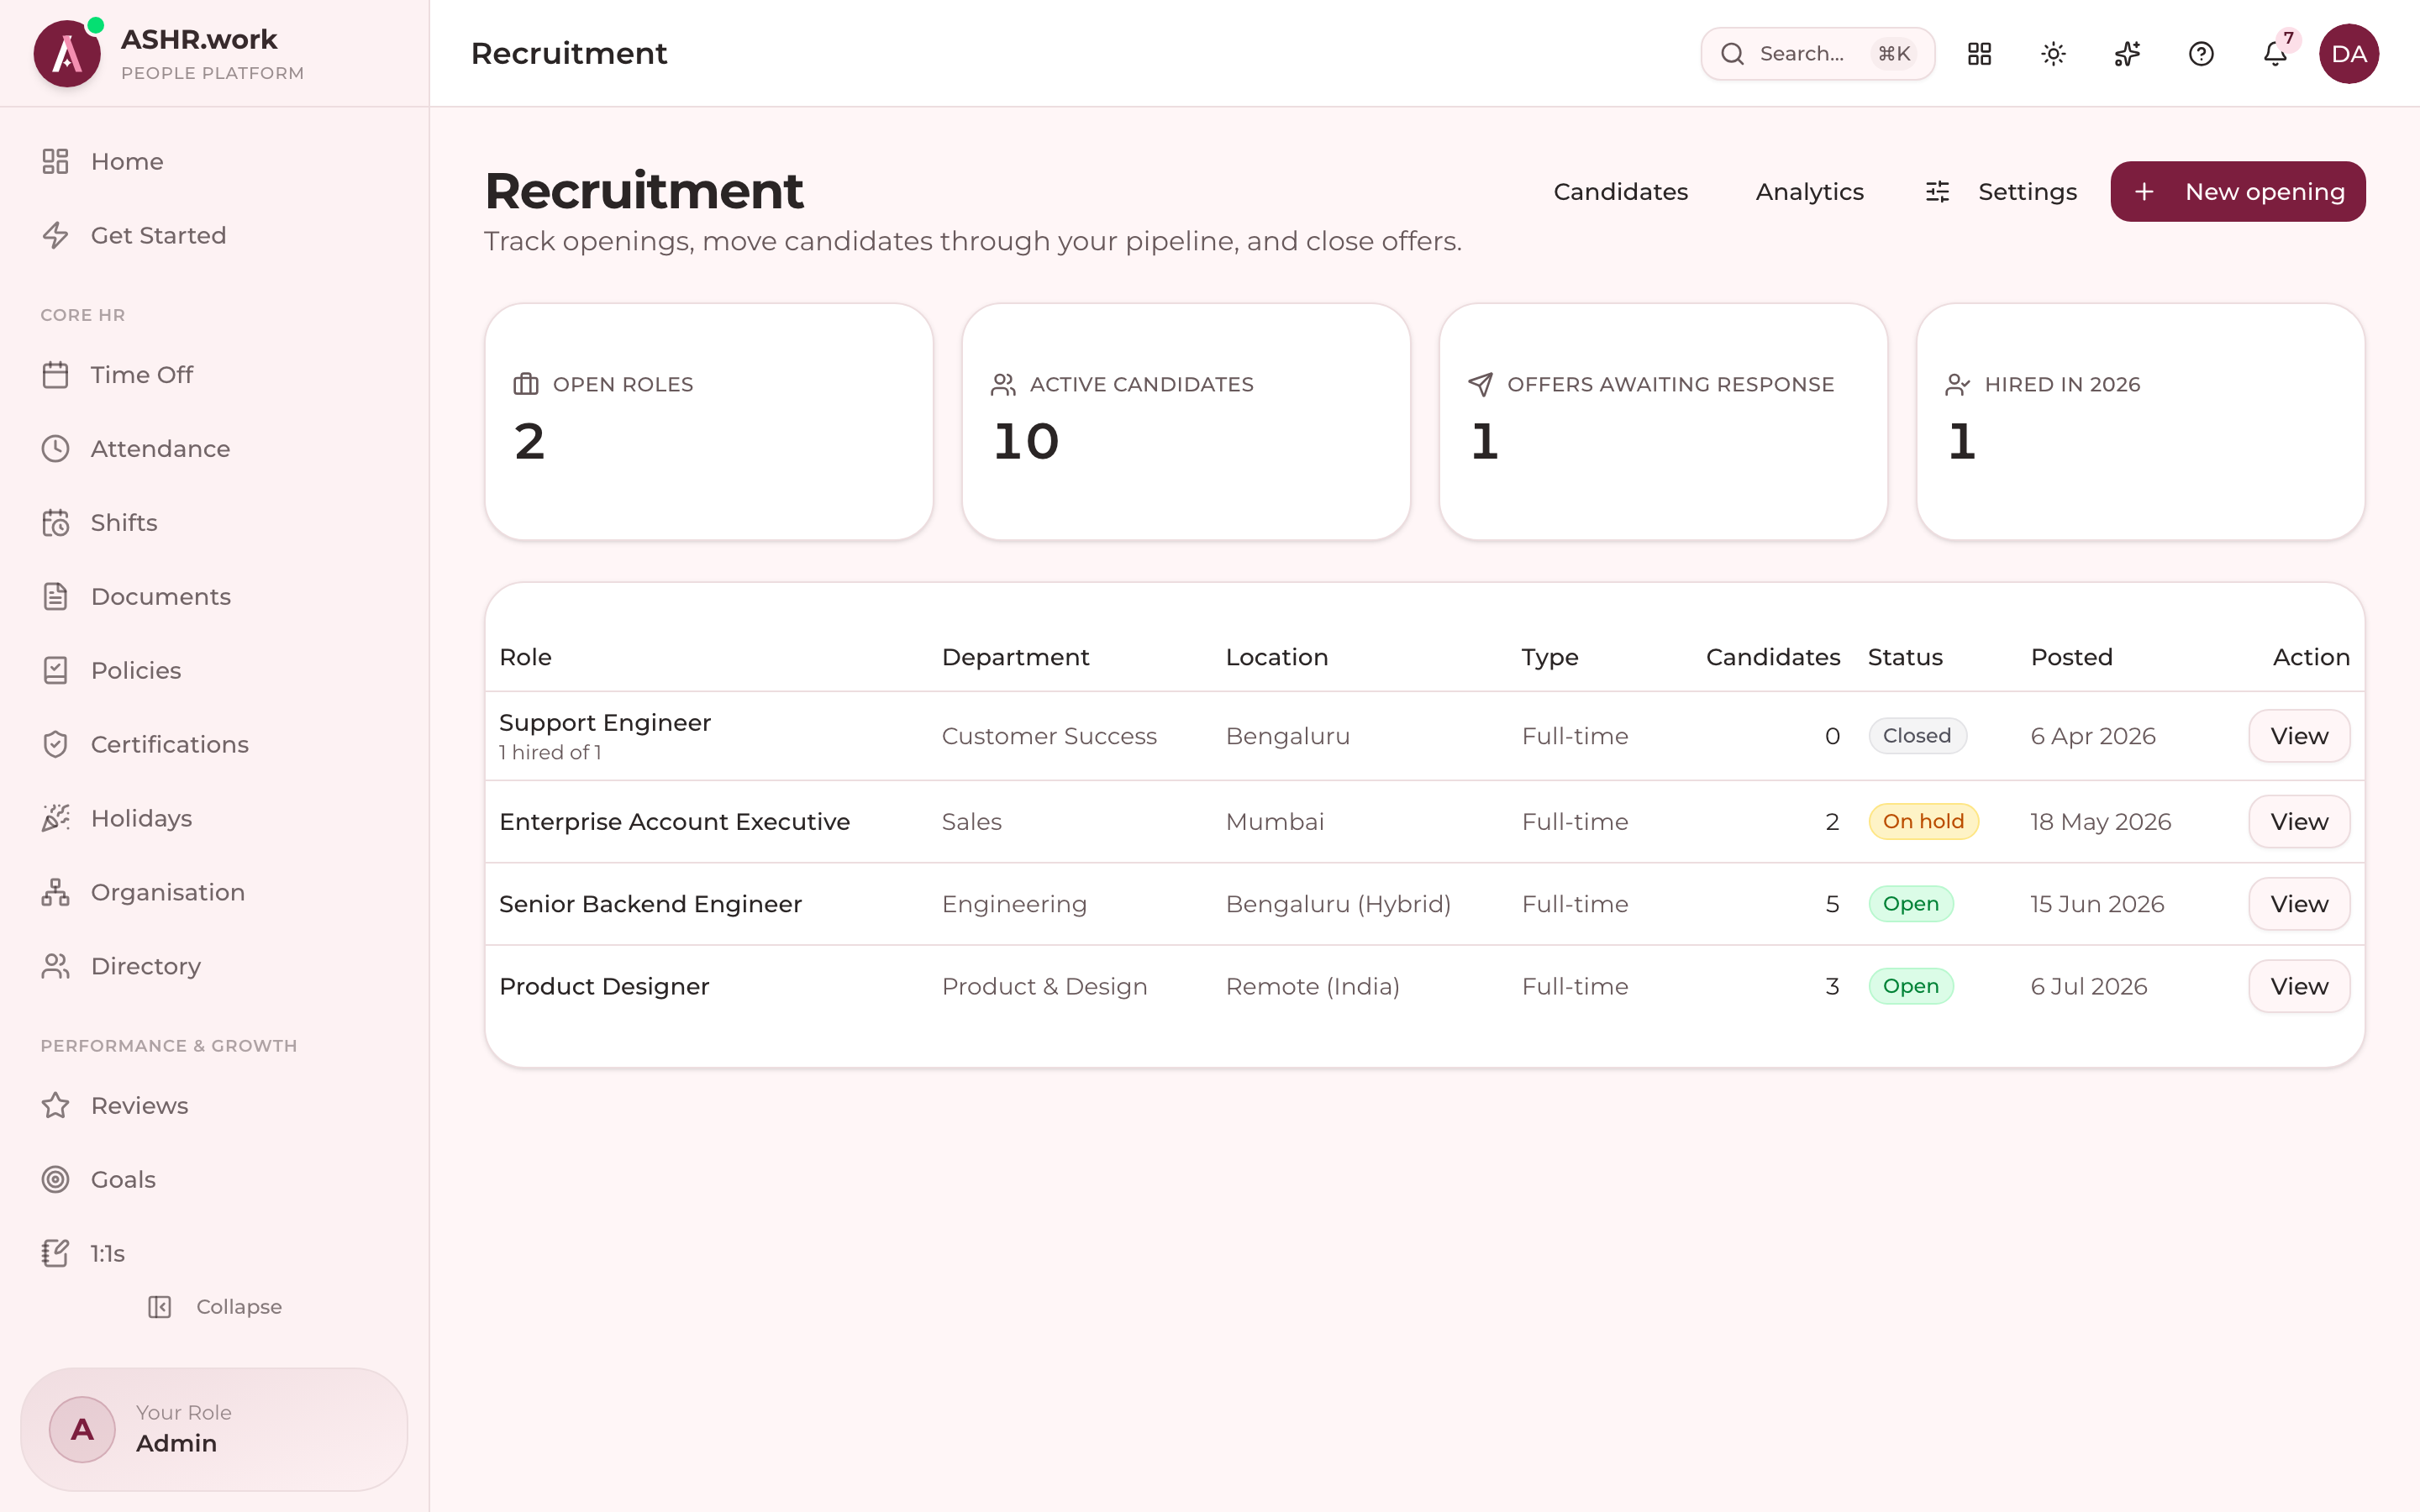2420x1512 pixels.
Task: Click the Remote (India) location cell
Action: (x=1312, y=987)
